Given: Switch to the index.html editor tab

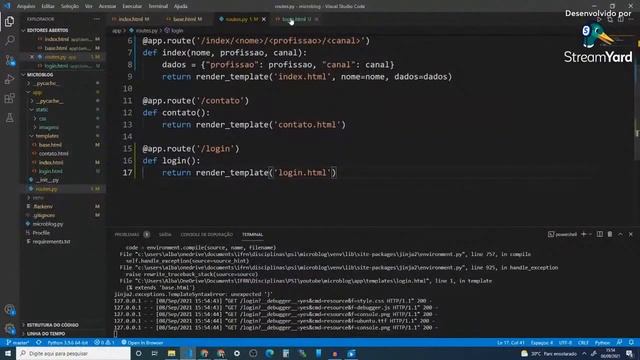Looking at the screenshot, I should (x=130, y=19).
